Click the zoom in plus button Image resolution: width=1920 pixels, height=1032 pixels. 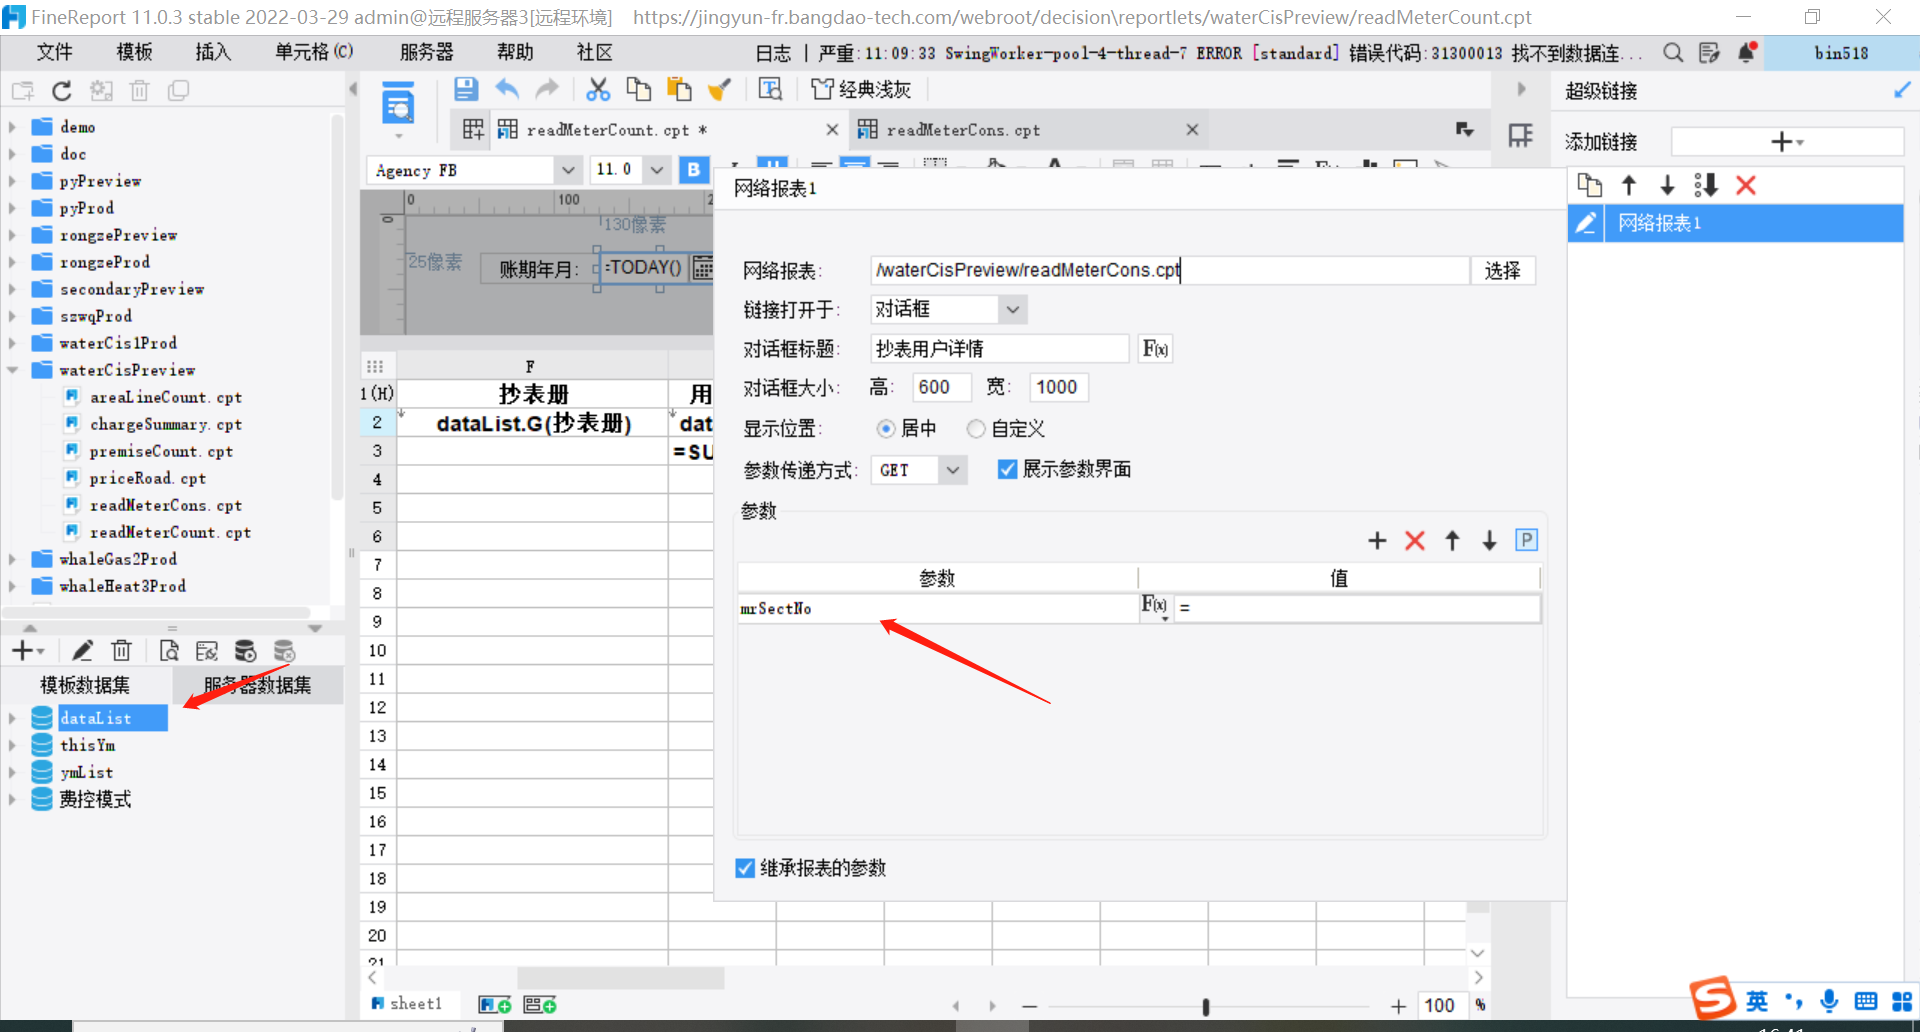tap(1398, 1006)
